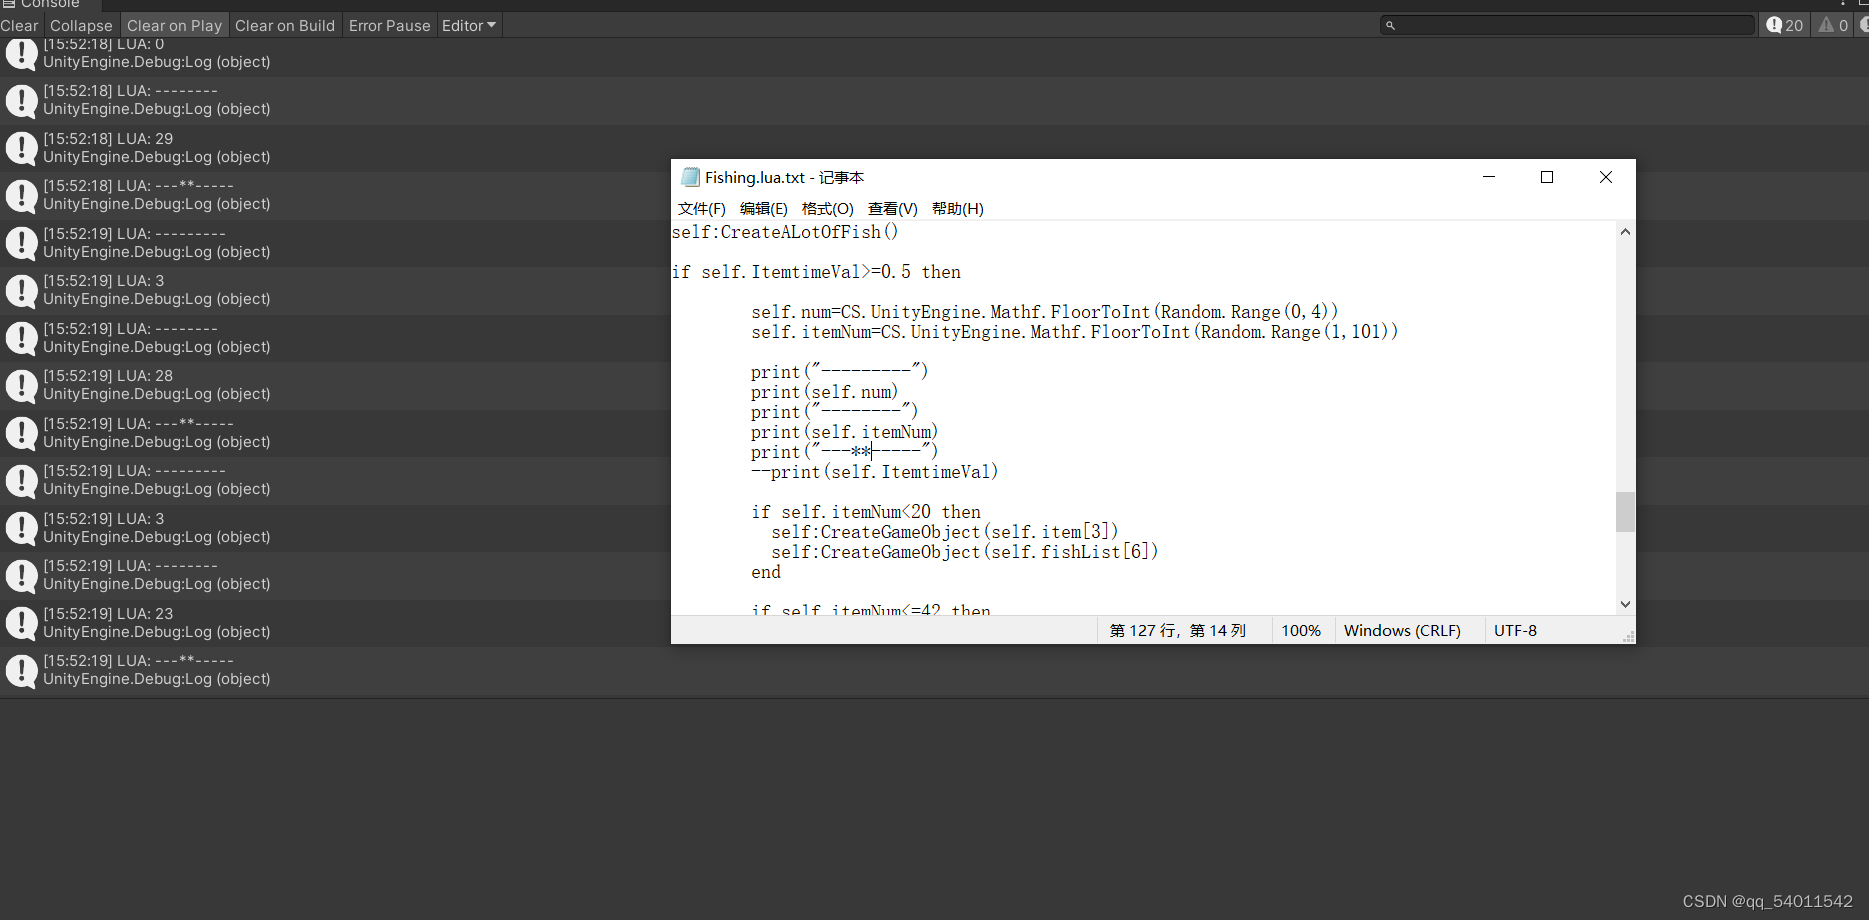This screenshot has width=1869, height=920.
Task: Click 'self.itemNum=CS.UnityEngine...' line in Notepad
Action: pos(1075,332)
